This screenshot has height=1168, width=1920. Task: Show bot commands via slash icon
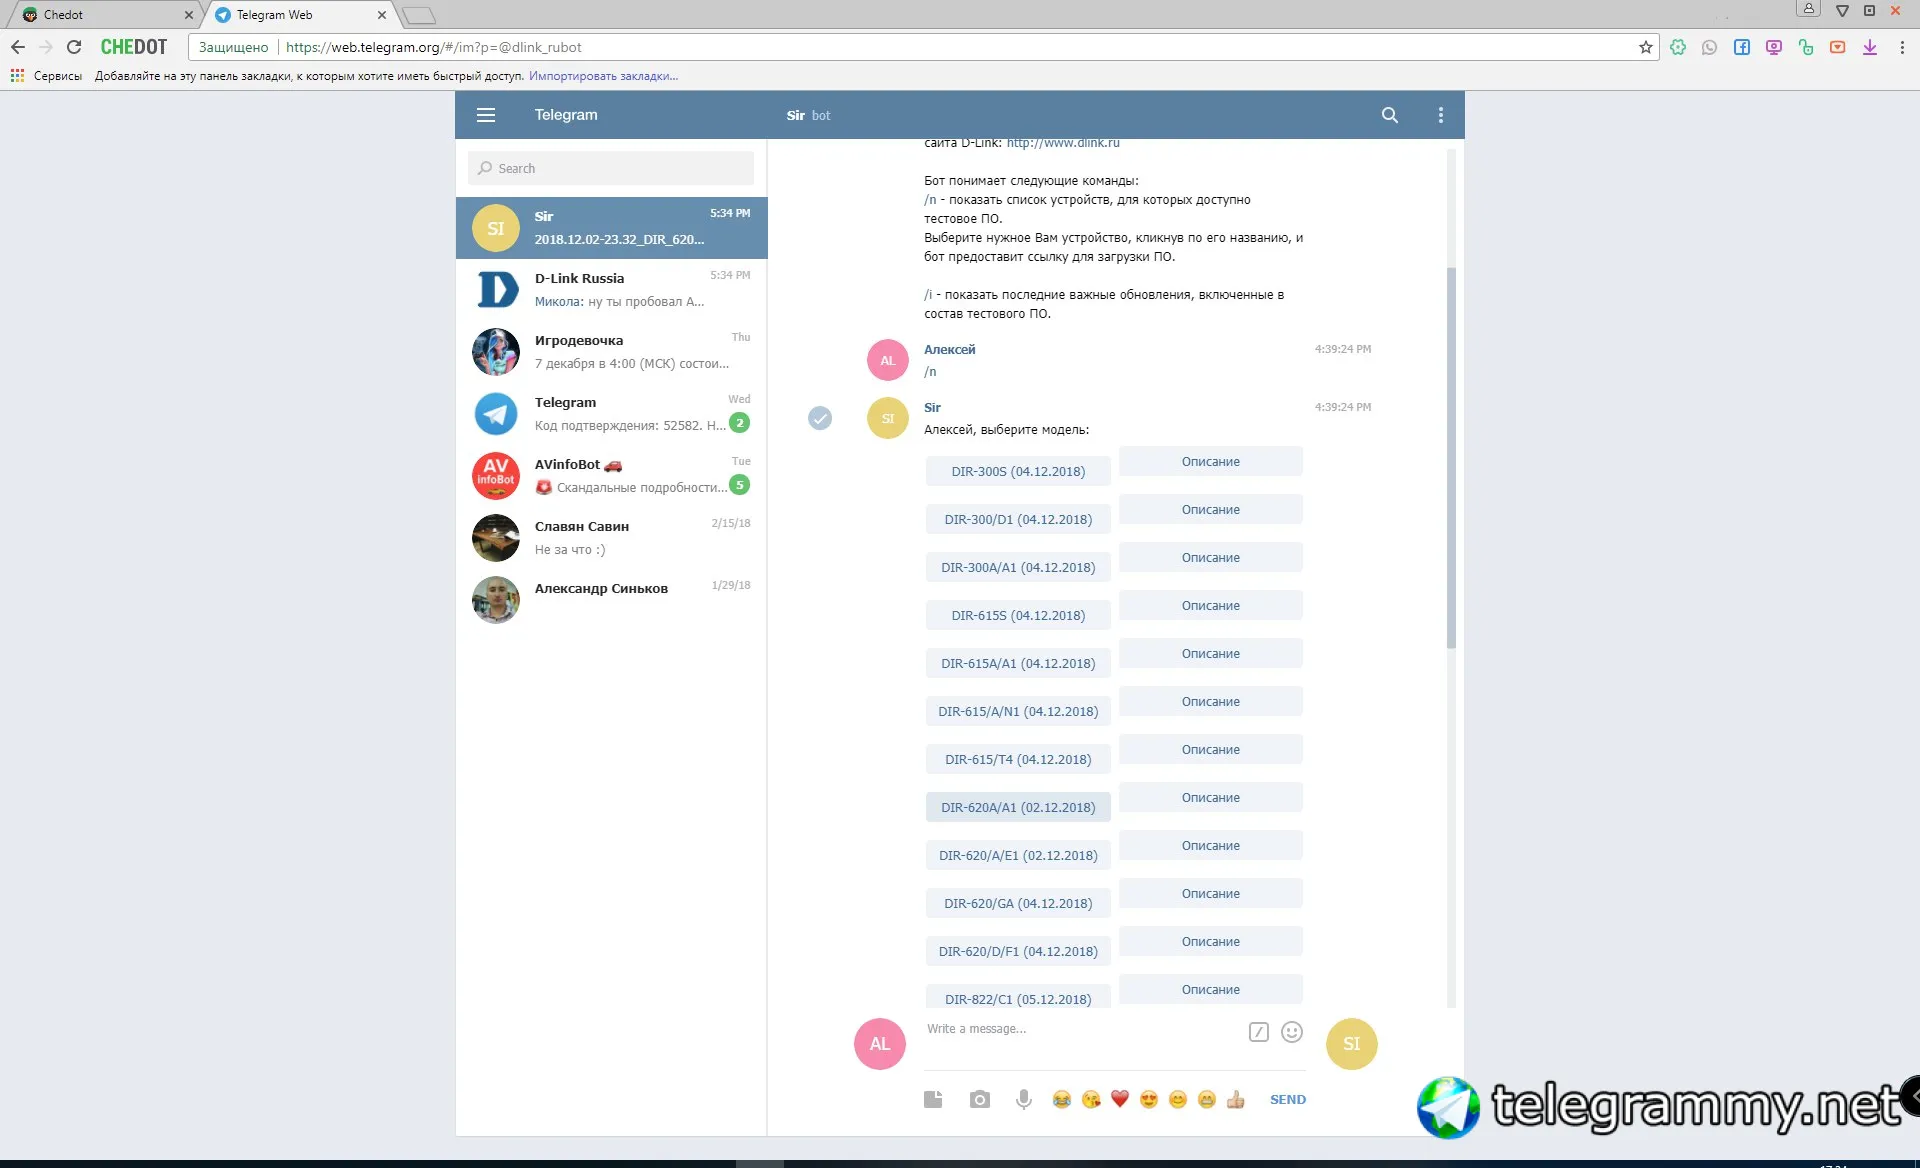point(1258,1032)
